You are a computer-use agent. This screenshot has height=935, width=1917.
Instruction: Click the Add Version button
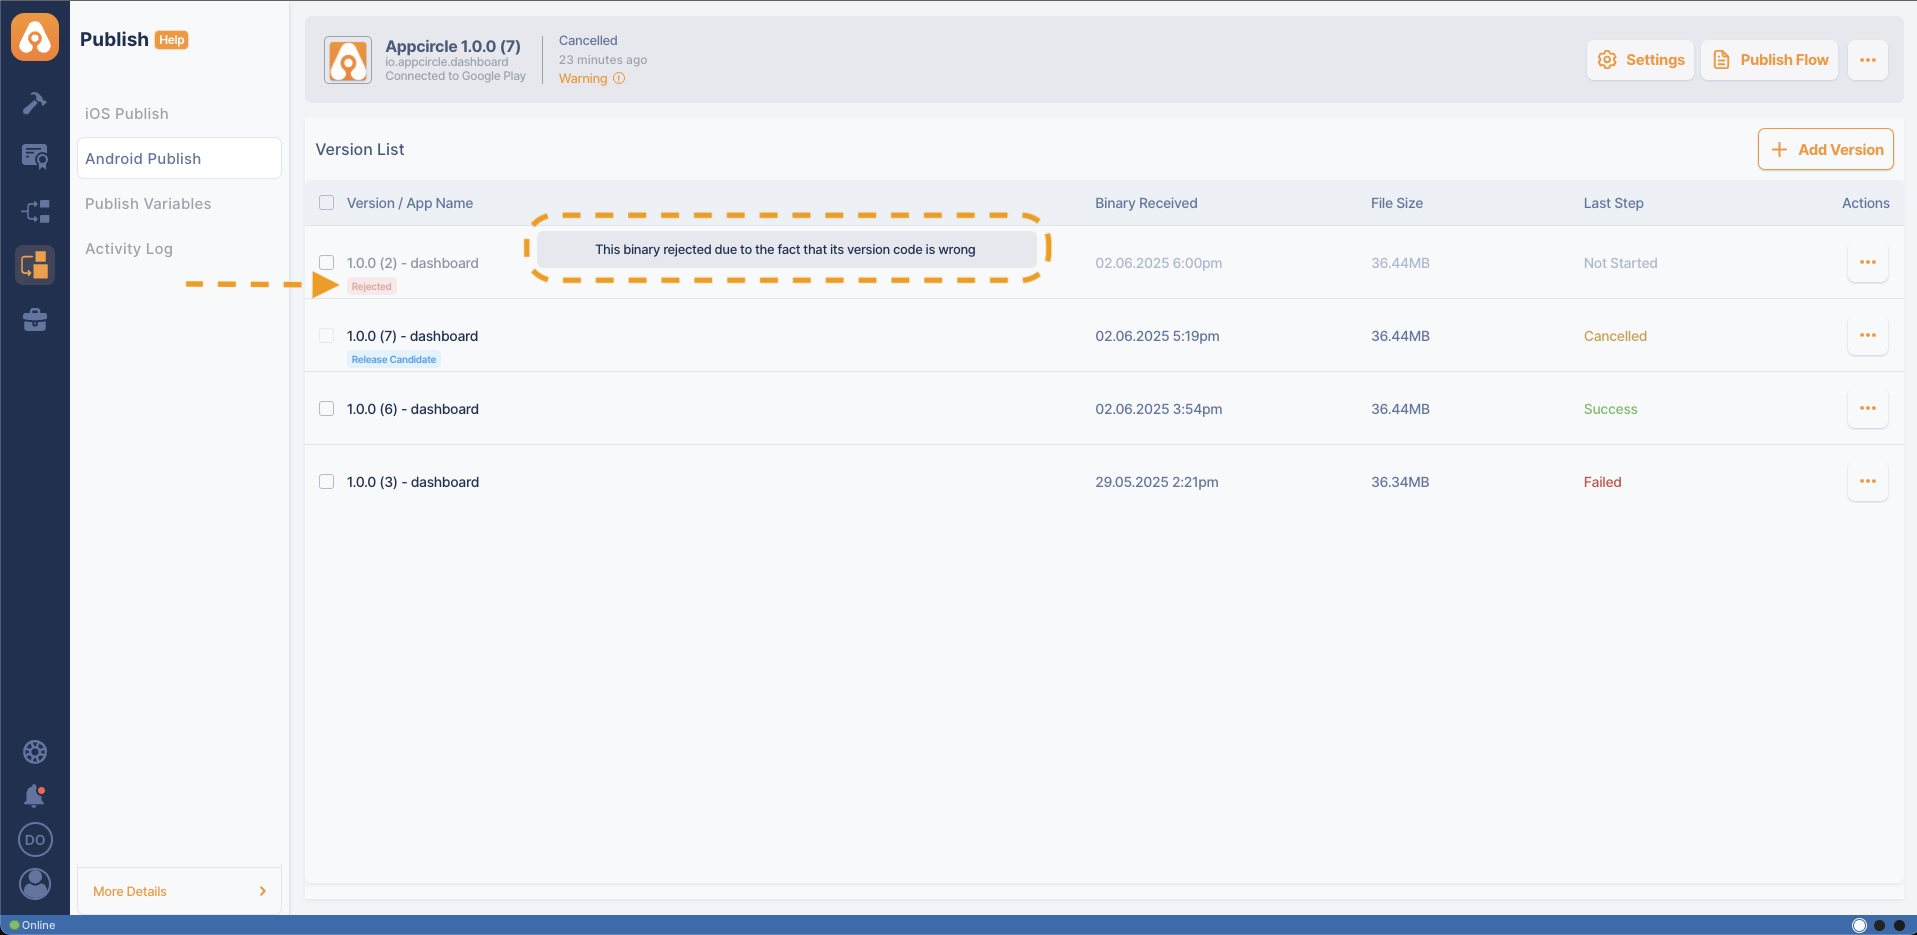click(1825, 150)
